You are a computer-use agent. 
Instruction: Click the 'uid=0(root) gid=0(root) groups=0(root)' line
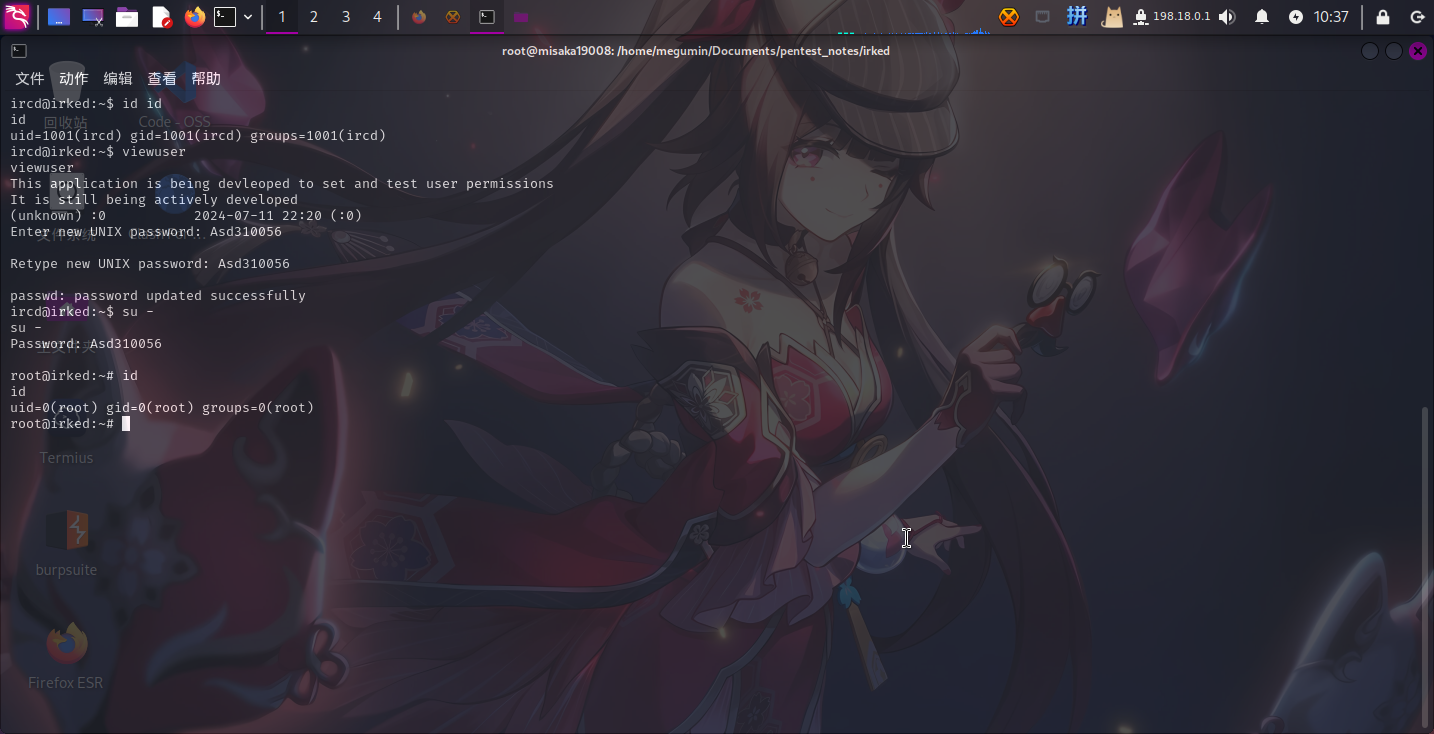tap(162, 408)
